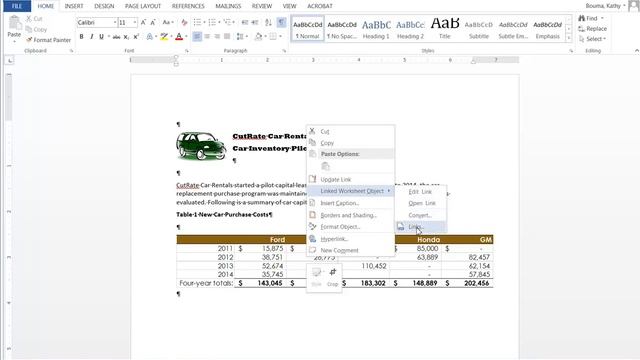Click the Crop button on mini toolbar
Image resolution: width=640 pixels, height=360 pixels.
pos(333,277)
